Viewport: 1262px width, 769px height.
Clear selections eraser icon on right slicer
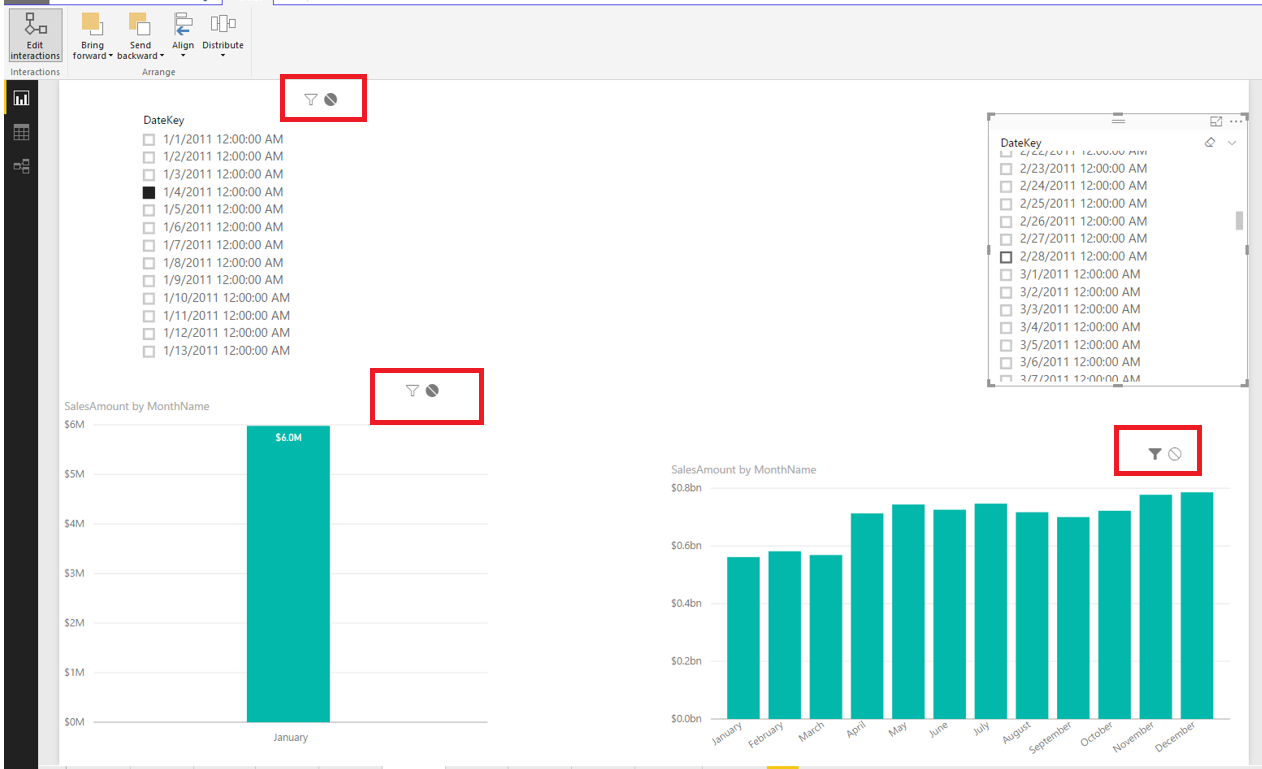coord(1210,143)
